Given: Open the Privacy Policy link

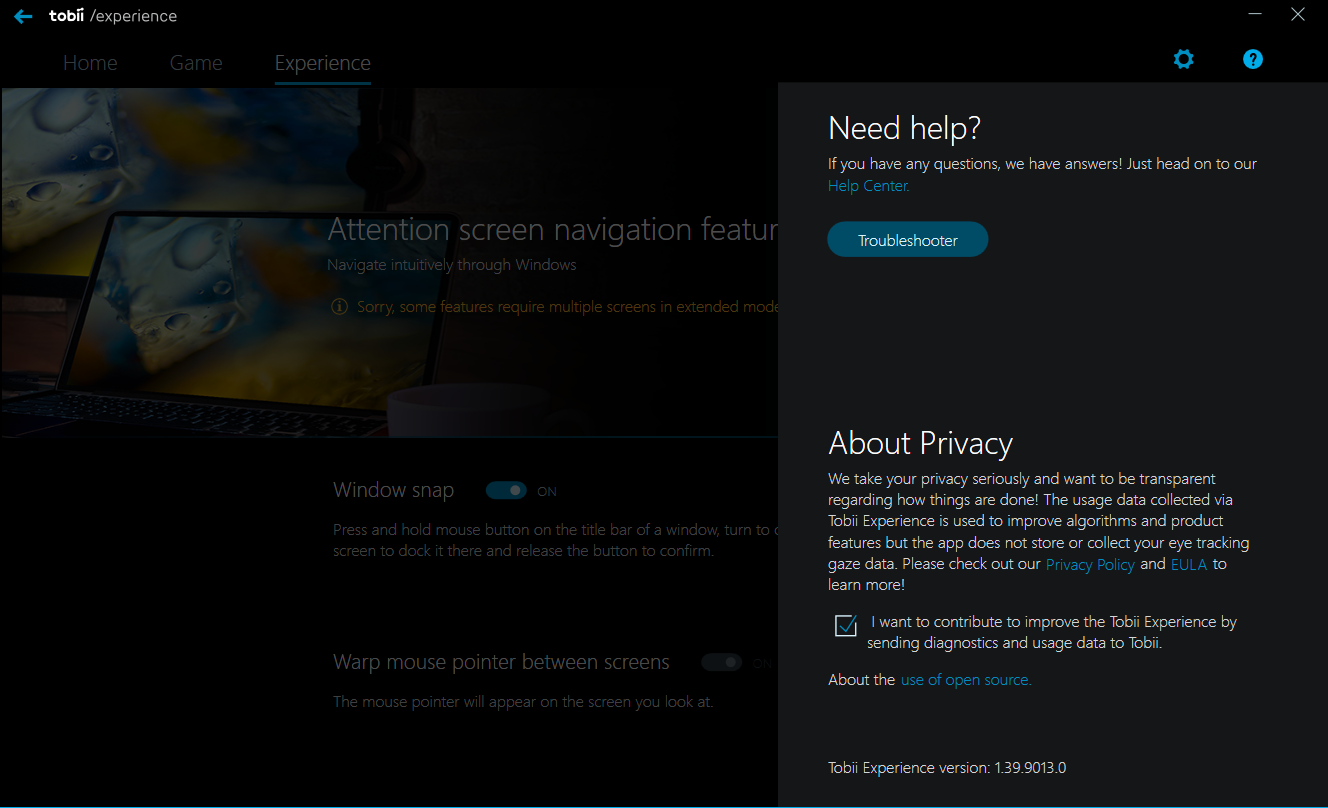Looking at the screenshot, I should [x=1090, y=565].
